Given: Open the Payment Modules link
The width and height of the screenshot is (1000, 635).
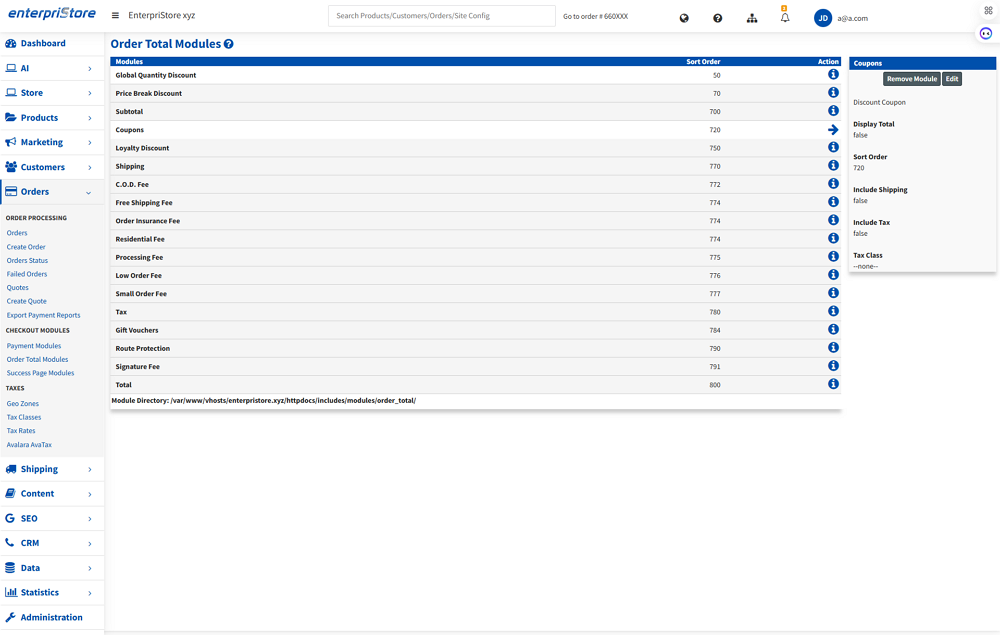Looking at the screenshot, I should point(34,346).
